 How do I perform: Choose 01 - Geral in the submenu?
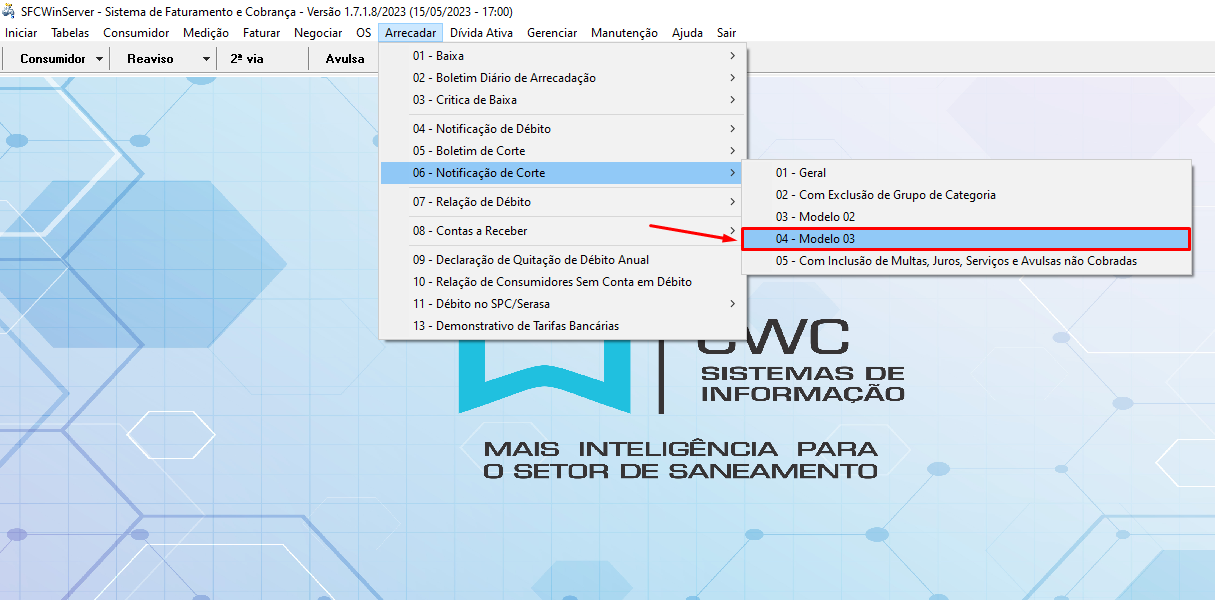[800, 173]
